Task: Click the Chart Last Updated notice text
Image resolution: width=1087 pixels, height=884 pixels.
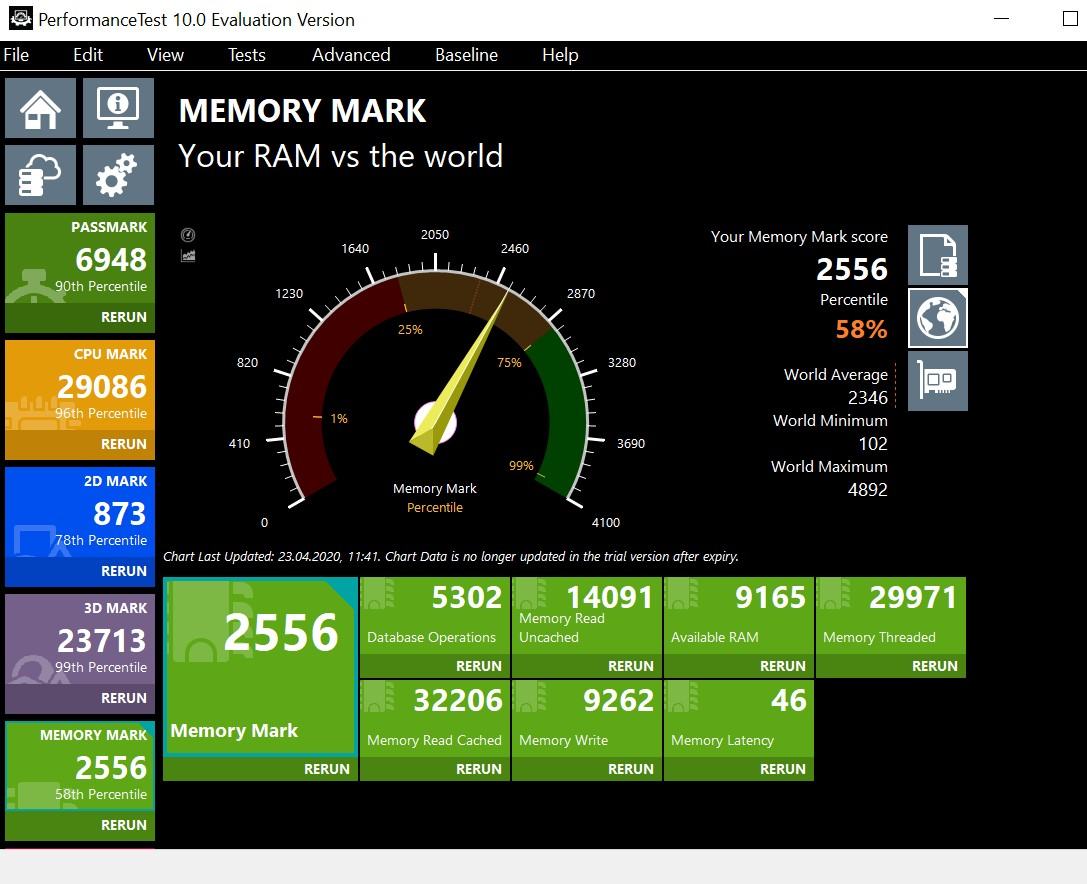Action: tap(451, 557)
